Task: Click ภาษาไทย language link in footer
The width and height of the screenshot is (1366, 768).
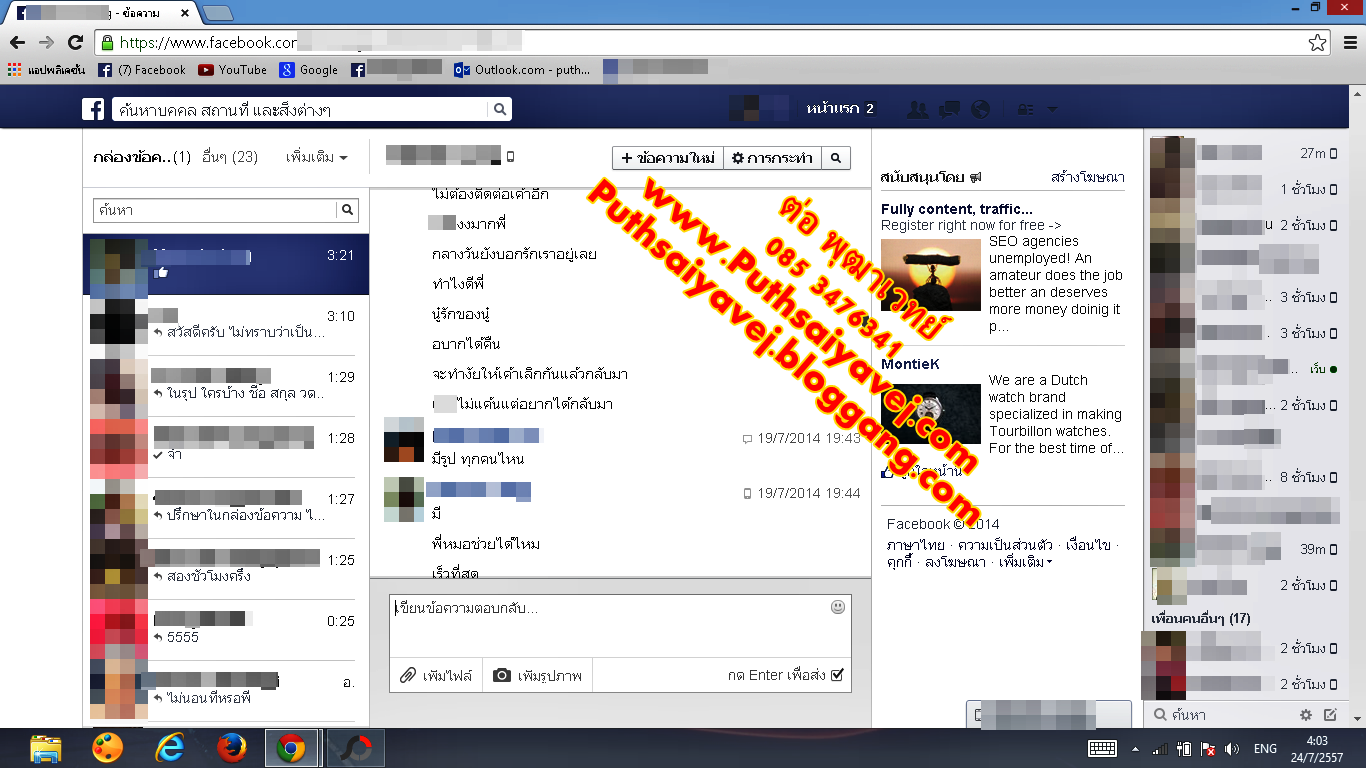Action: (x=916, y=545)
